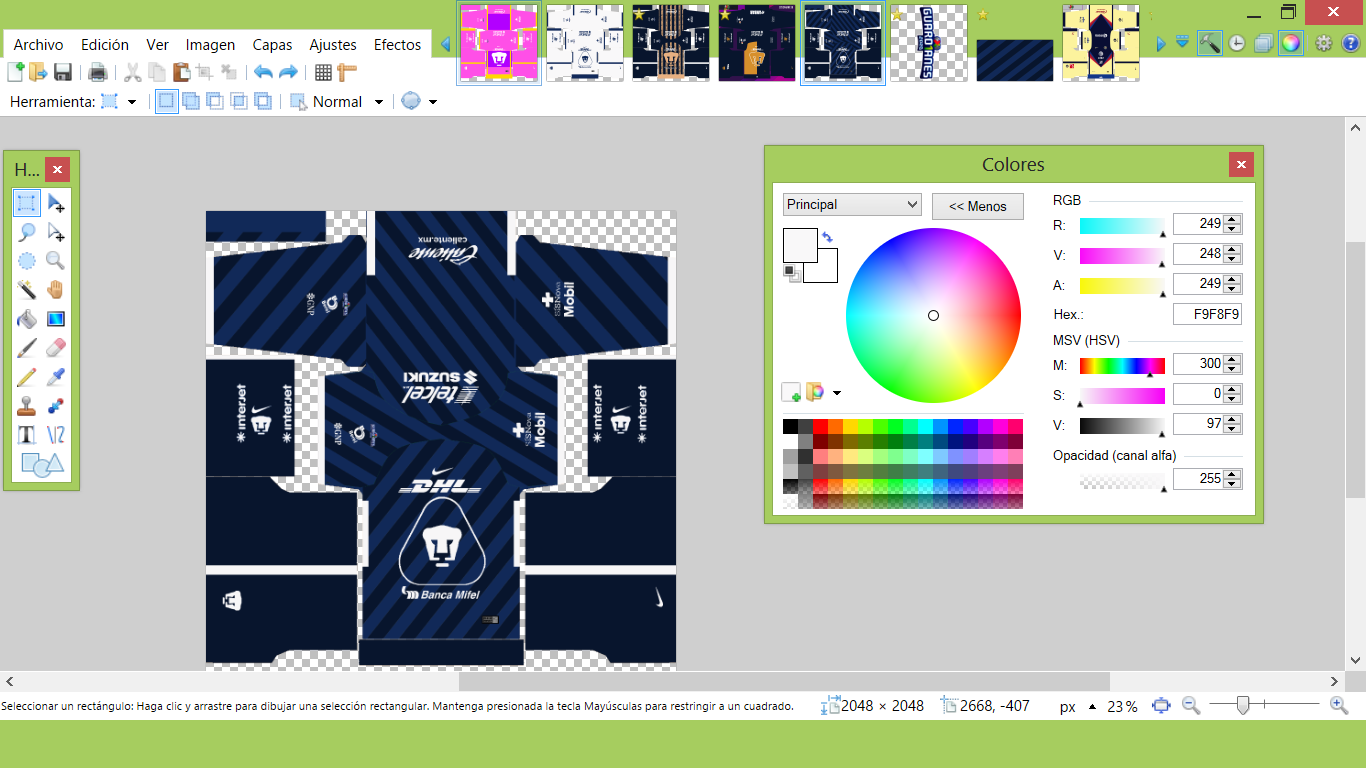
Task: Reset colors to black and white
Action: (x=790, y=272)
